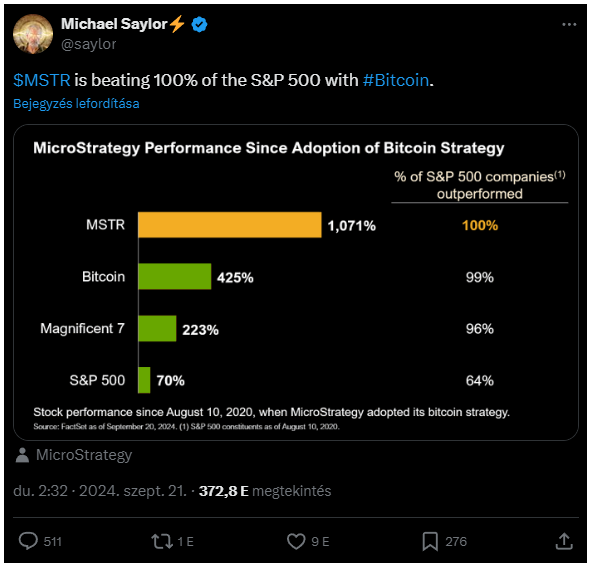Click the 372,8 E megtekintés view count

tap(265, 491)
